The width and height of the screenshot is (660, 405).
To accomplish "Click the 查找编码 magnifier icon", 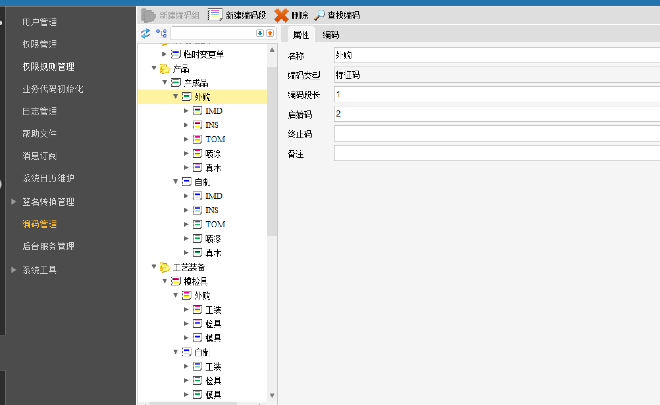I will 320,15.
